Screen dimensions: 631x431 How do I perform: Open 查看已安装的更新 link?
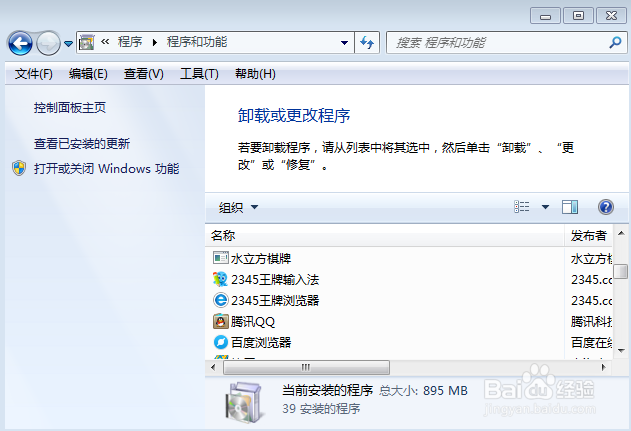[82, 144]
